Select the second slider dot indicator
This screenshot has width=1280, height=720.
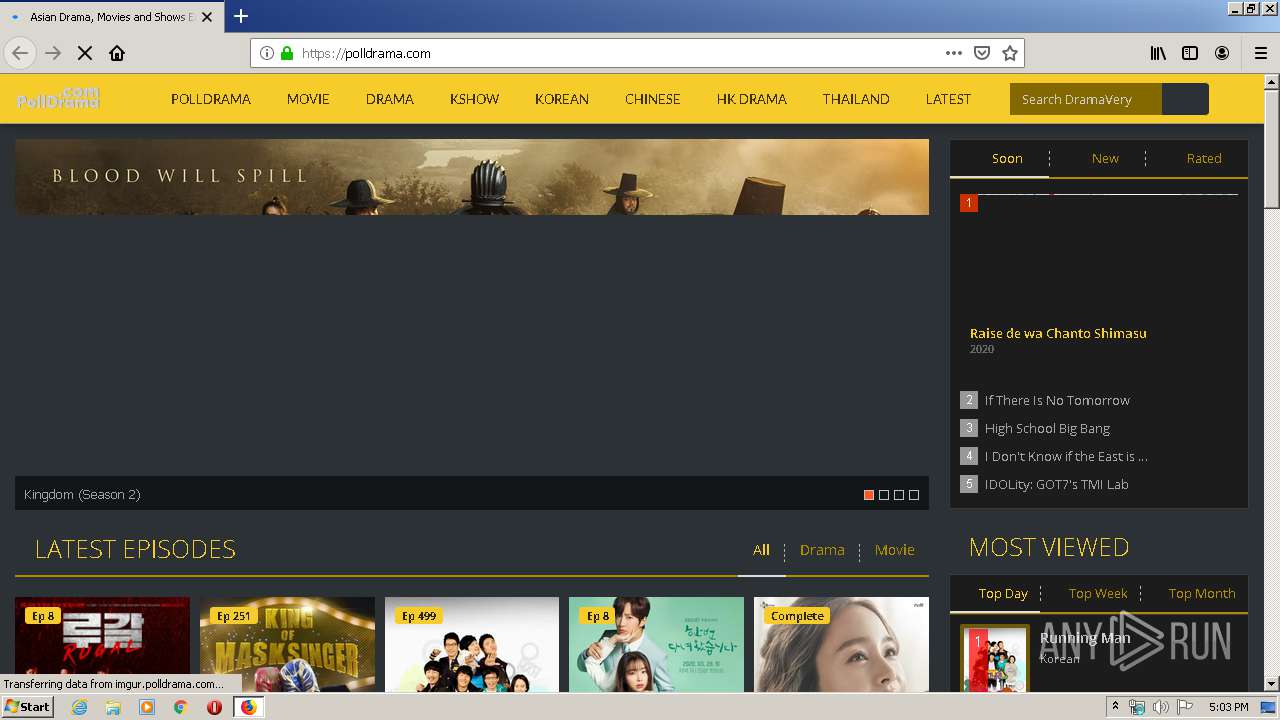884,495
